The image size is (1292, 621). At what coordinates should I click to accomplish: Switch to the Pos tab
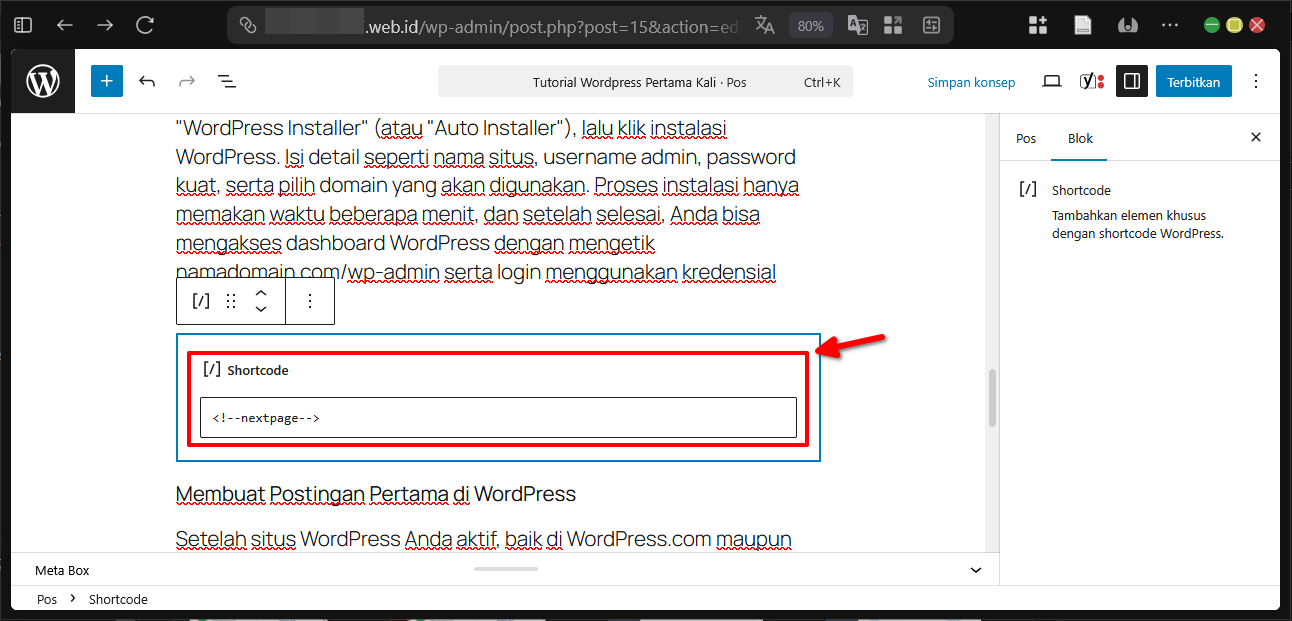(1026, 138)
